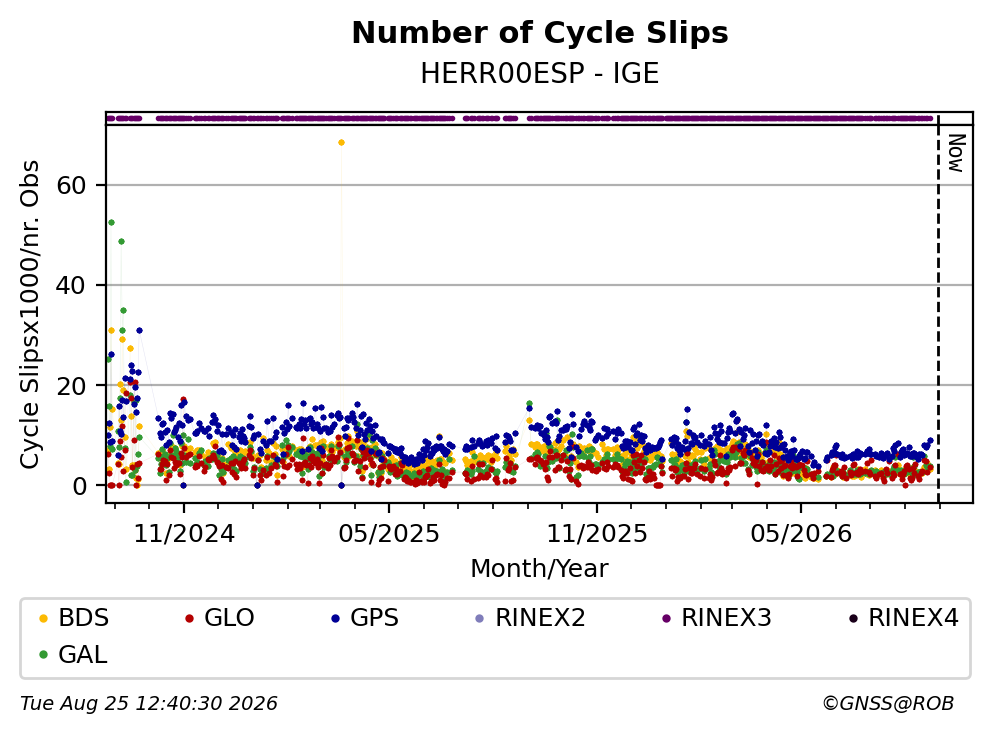Click the HERR00ESP - IGE subtitle
Screen dimensions: 993x734
coord(540,73)
